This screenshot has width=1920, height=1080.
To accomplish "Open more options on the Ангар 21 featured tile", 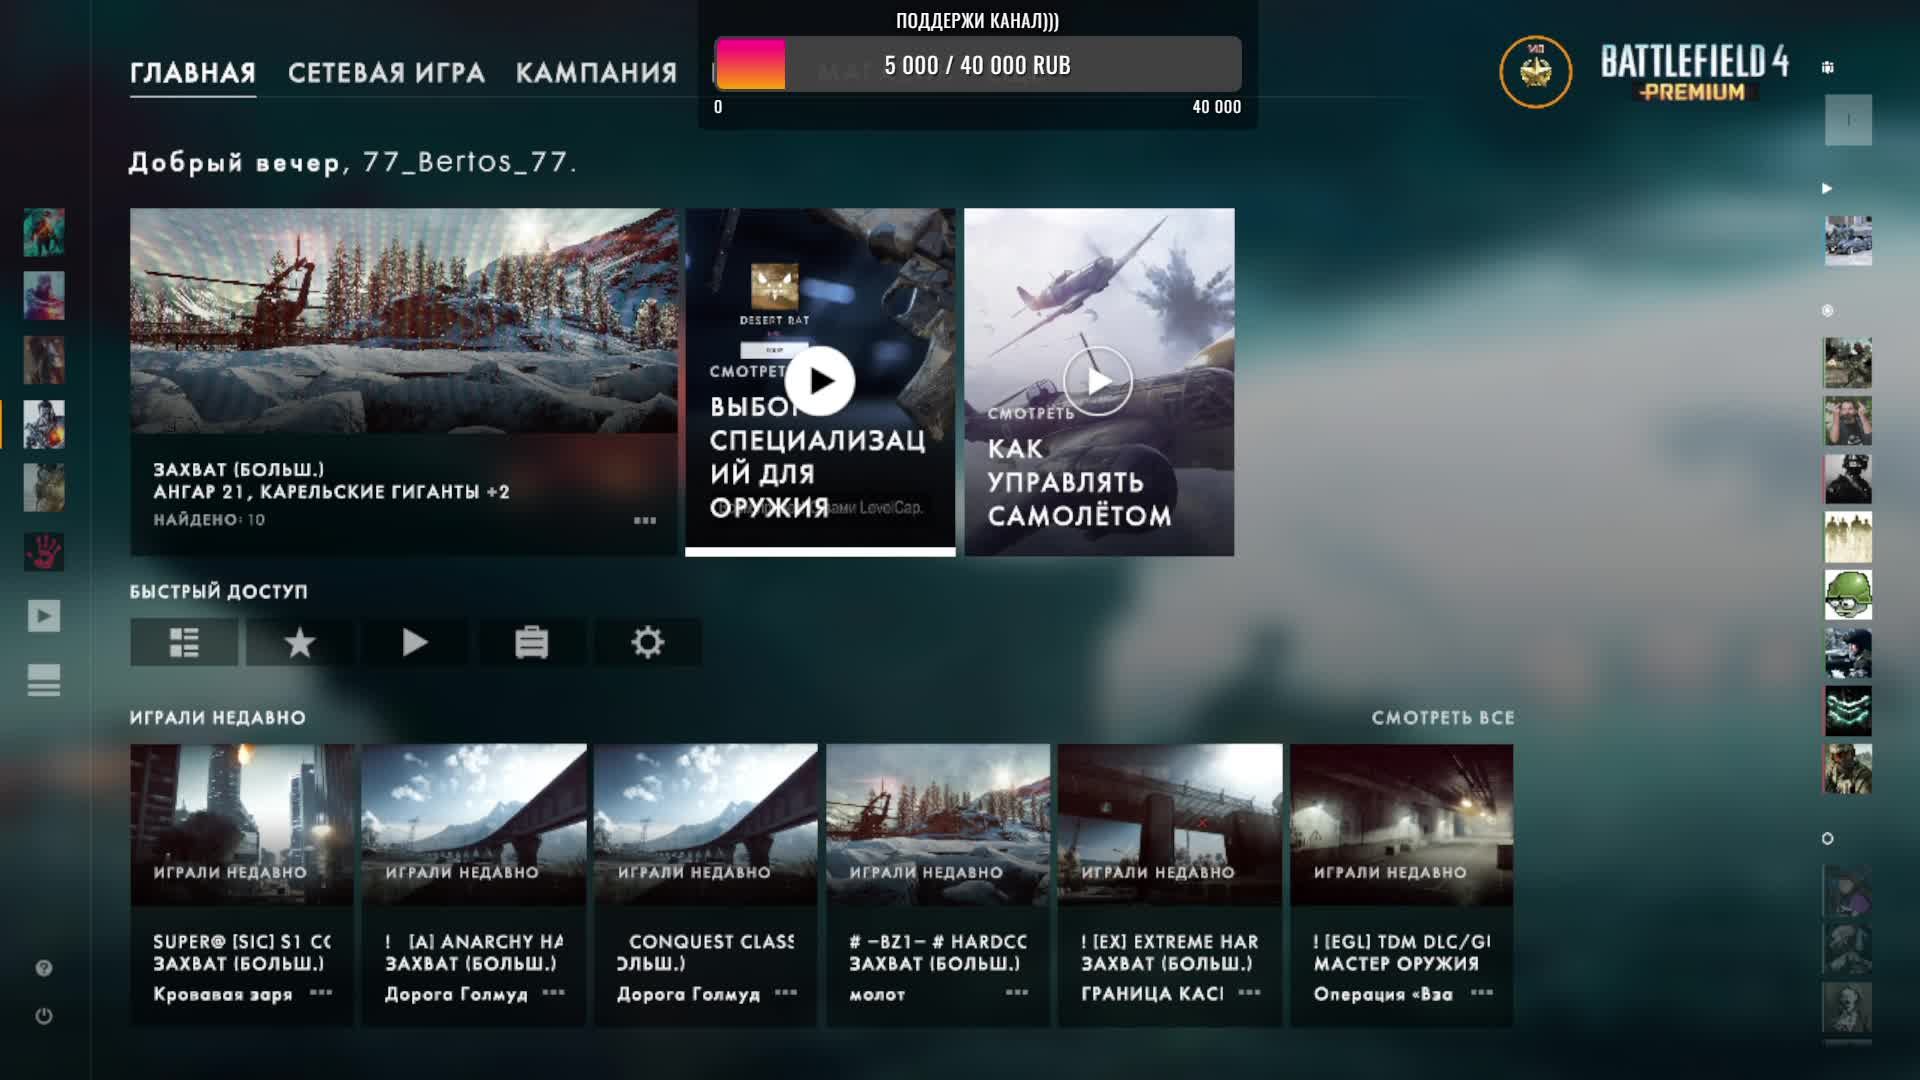I will point(646,521).
